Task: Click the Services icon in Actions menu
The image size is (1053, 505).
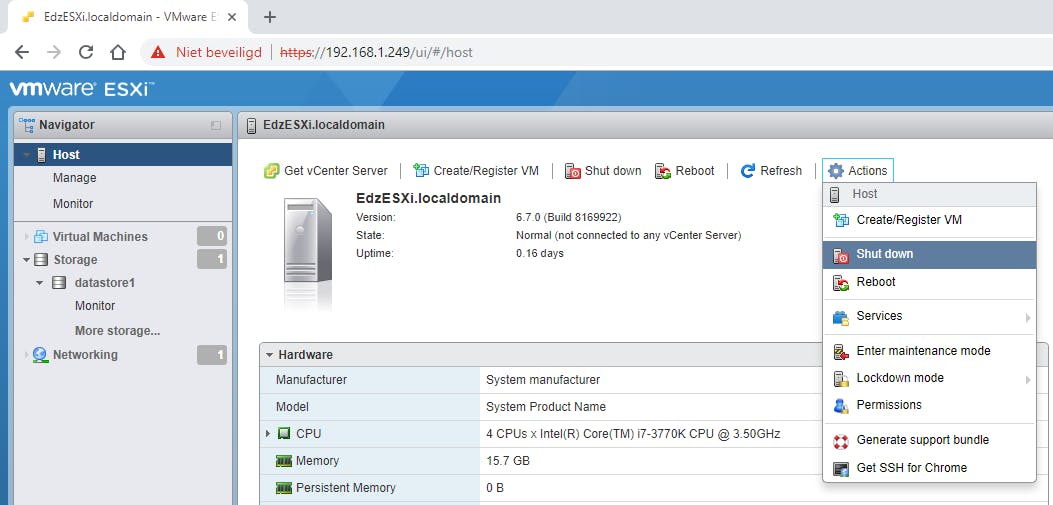Action: pos(841,317)
